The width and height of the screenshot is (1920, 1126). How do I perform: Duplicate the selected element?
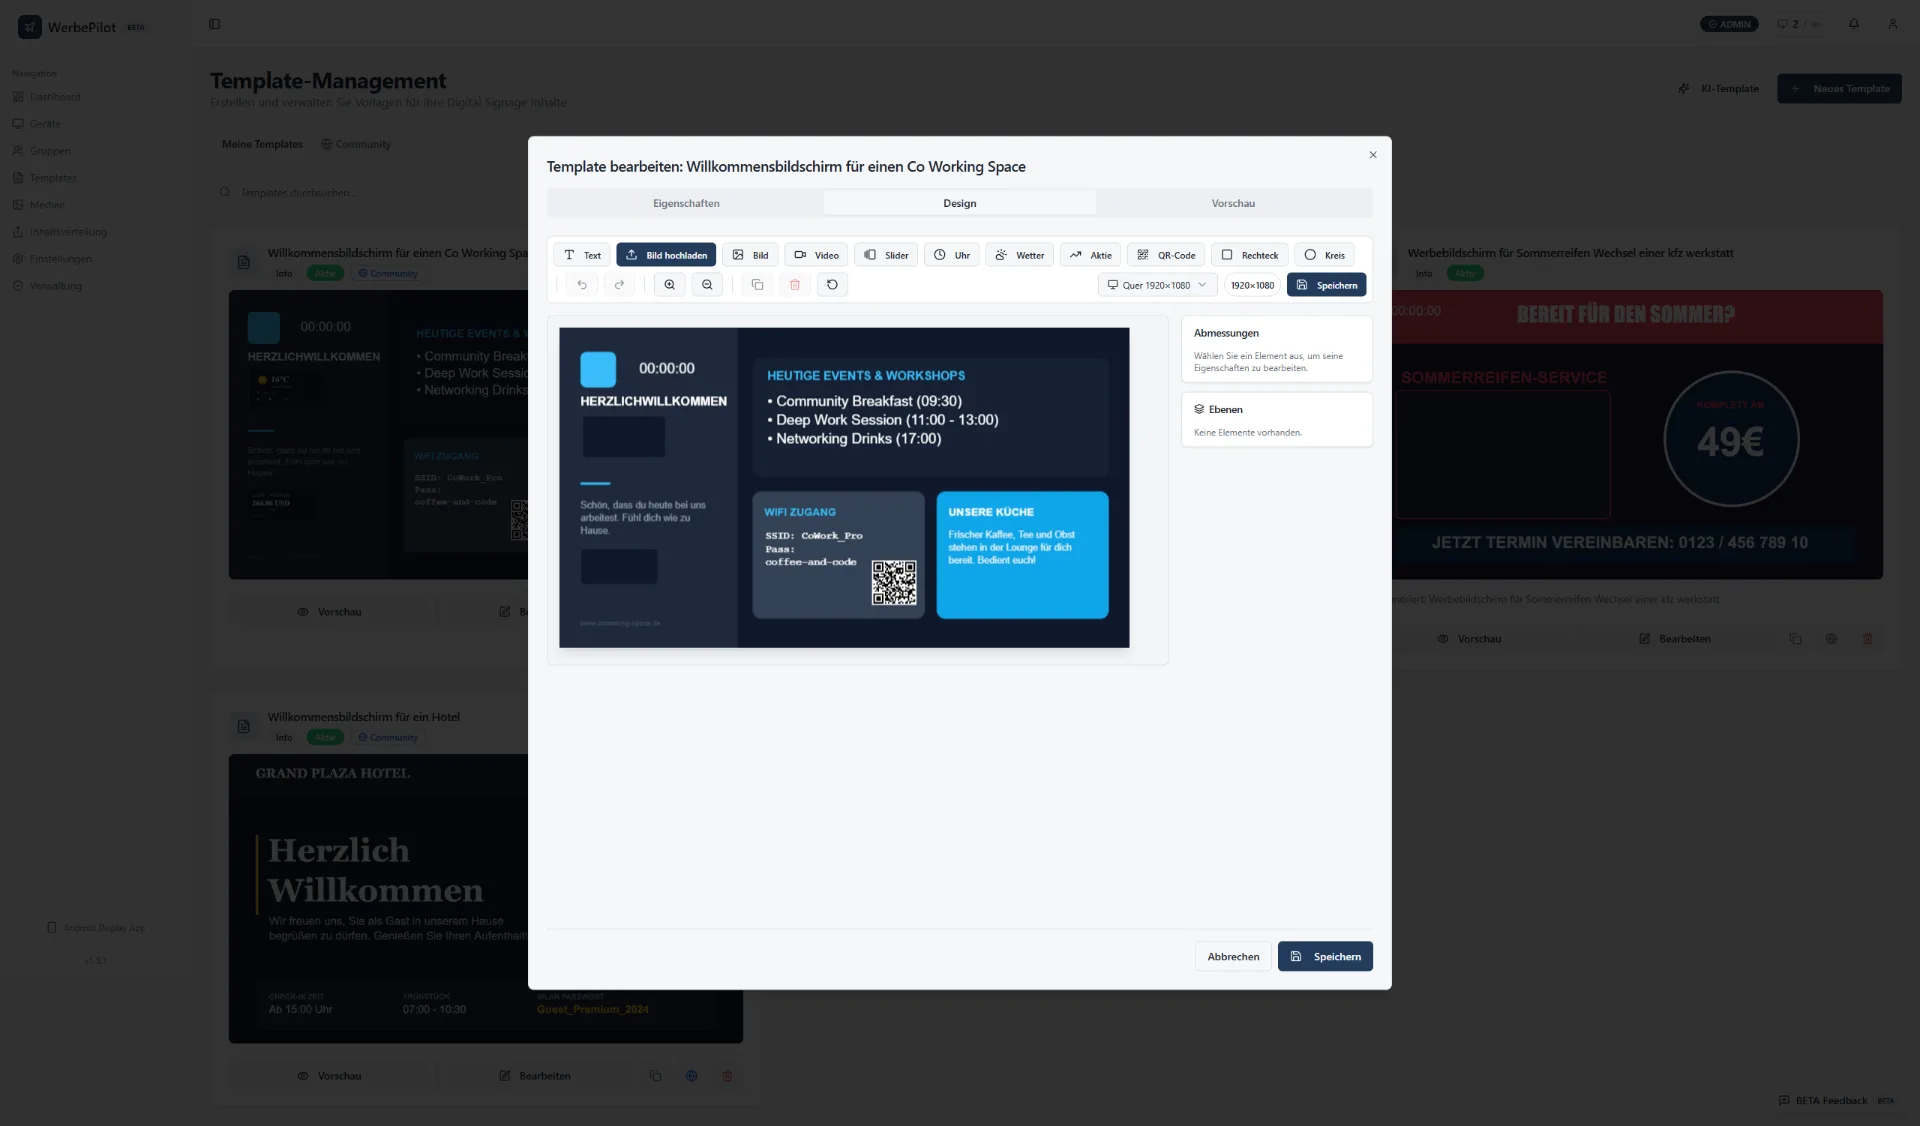pos(757,285)
